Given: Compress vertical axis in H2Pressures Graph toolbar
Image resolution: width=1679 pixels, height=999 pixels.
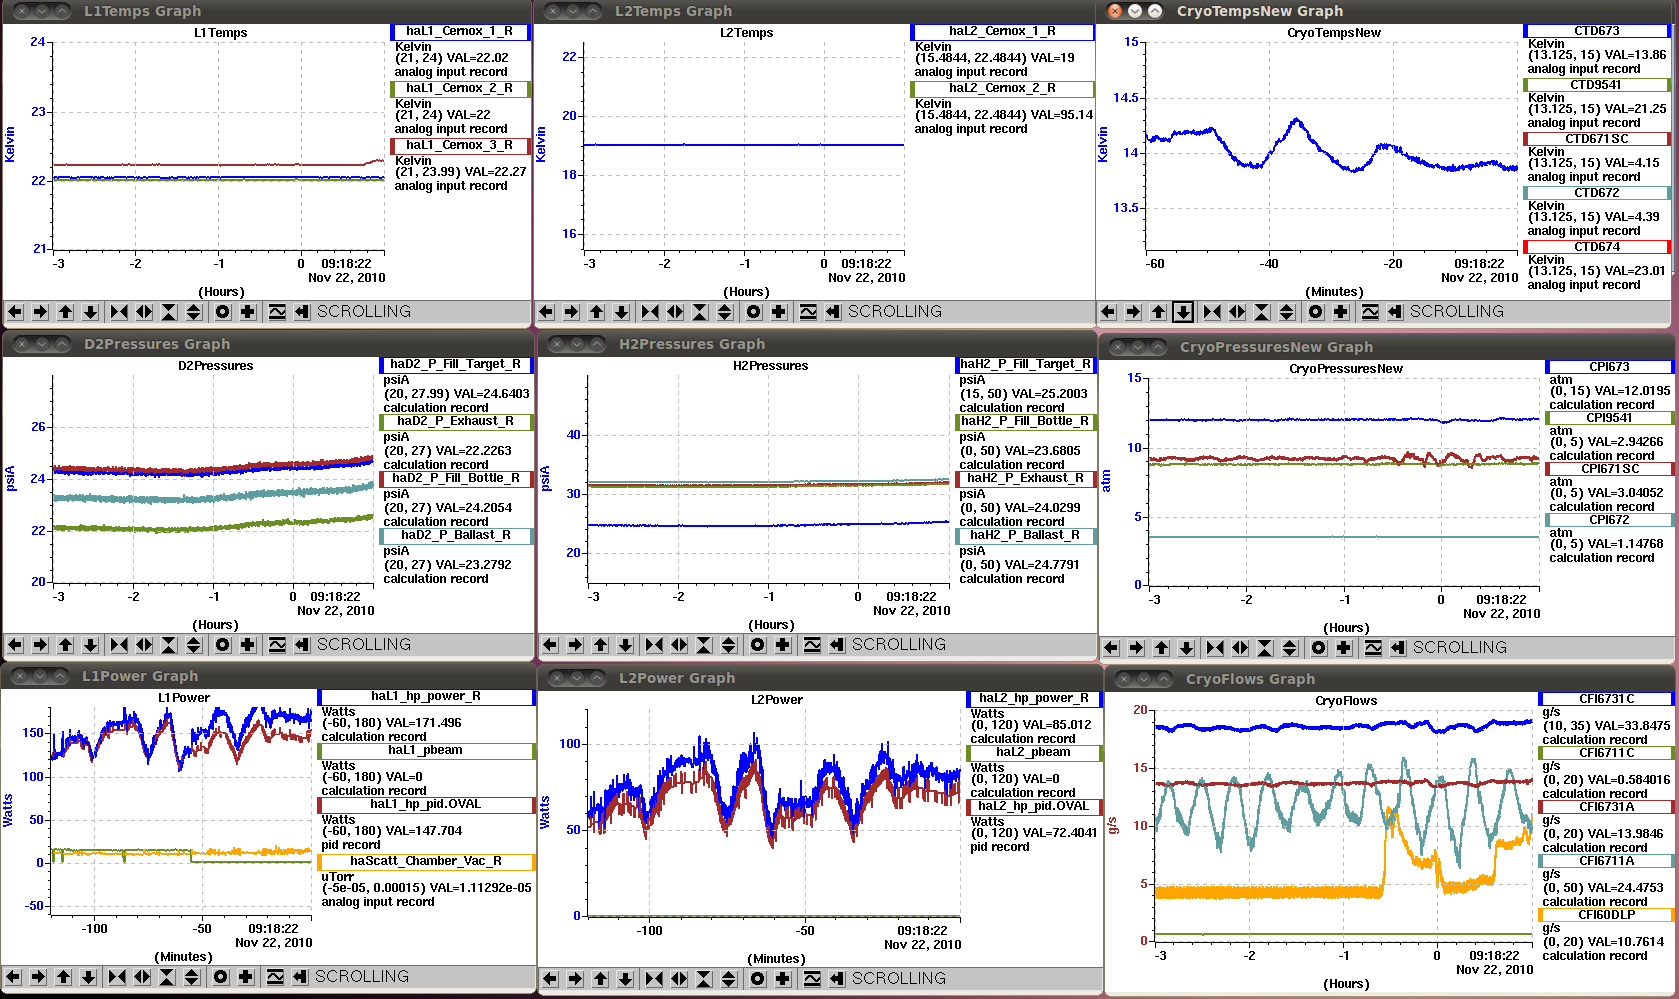Looking at the screenshot, I should 704,645.
